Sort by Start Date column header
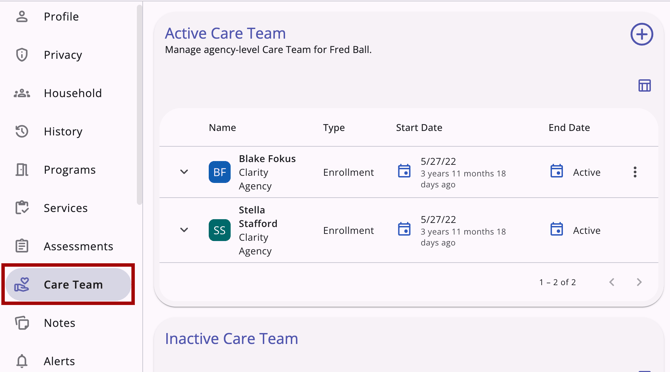The width and height of the screenshot is (670, 372). tap(419, 128)
